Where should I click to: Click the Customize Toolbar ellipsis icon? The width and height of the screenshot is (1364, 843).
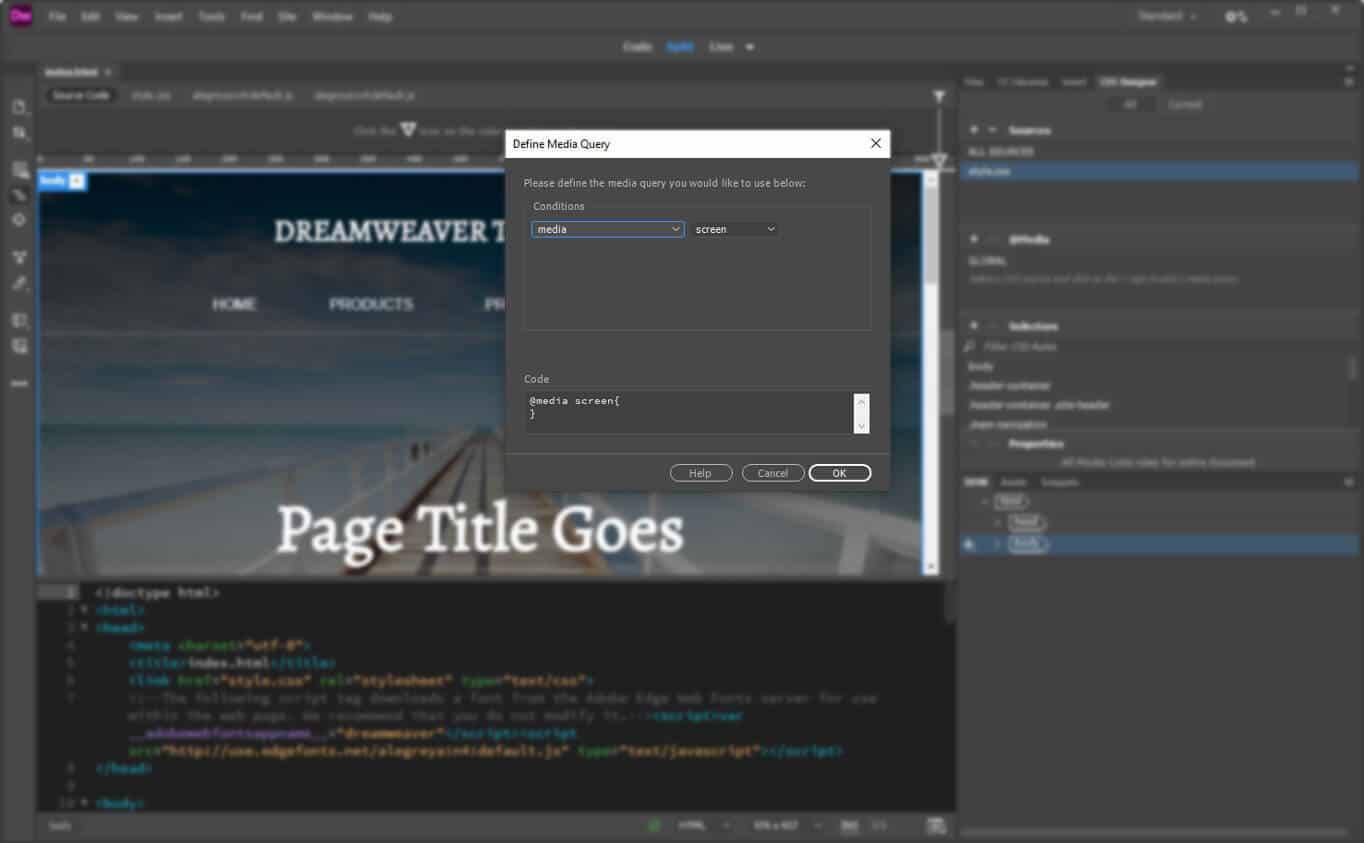19,383
